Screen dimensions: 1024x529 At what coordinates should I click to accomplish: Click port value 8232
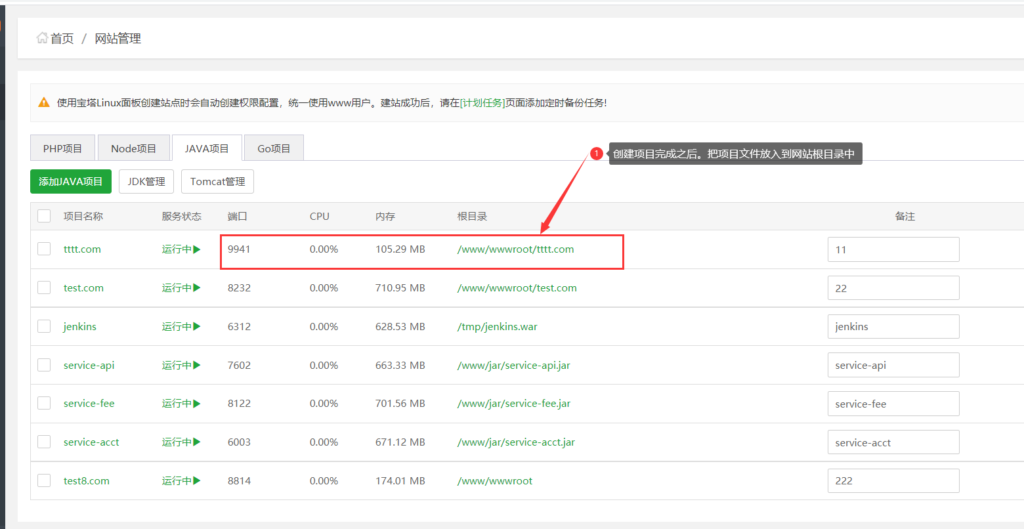[239, 288]
